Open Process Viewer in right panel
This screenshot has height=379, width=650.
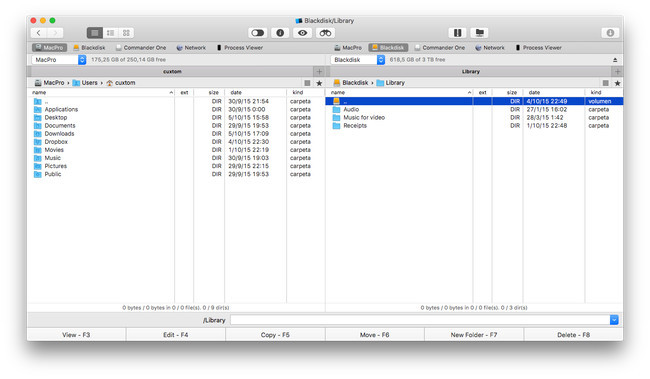tap(538, 48)
